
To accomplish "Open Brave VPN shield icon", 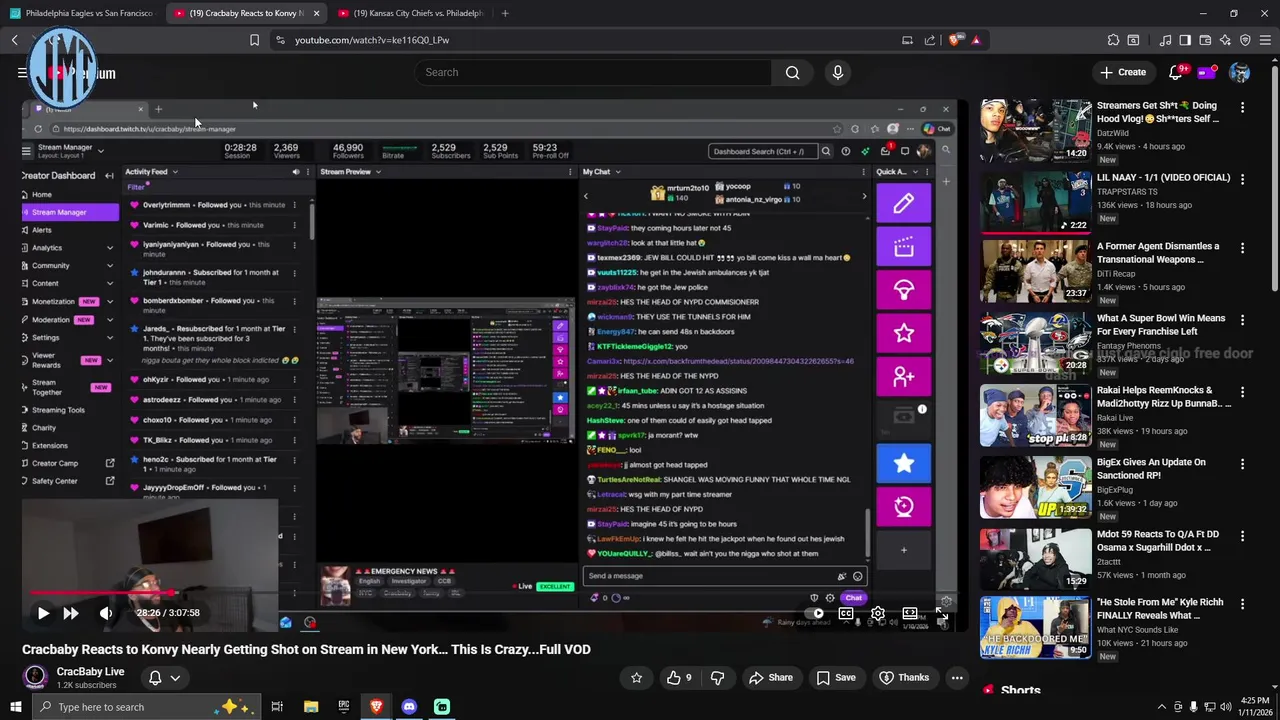I will pos(1245,40).
